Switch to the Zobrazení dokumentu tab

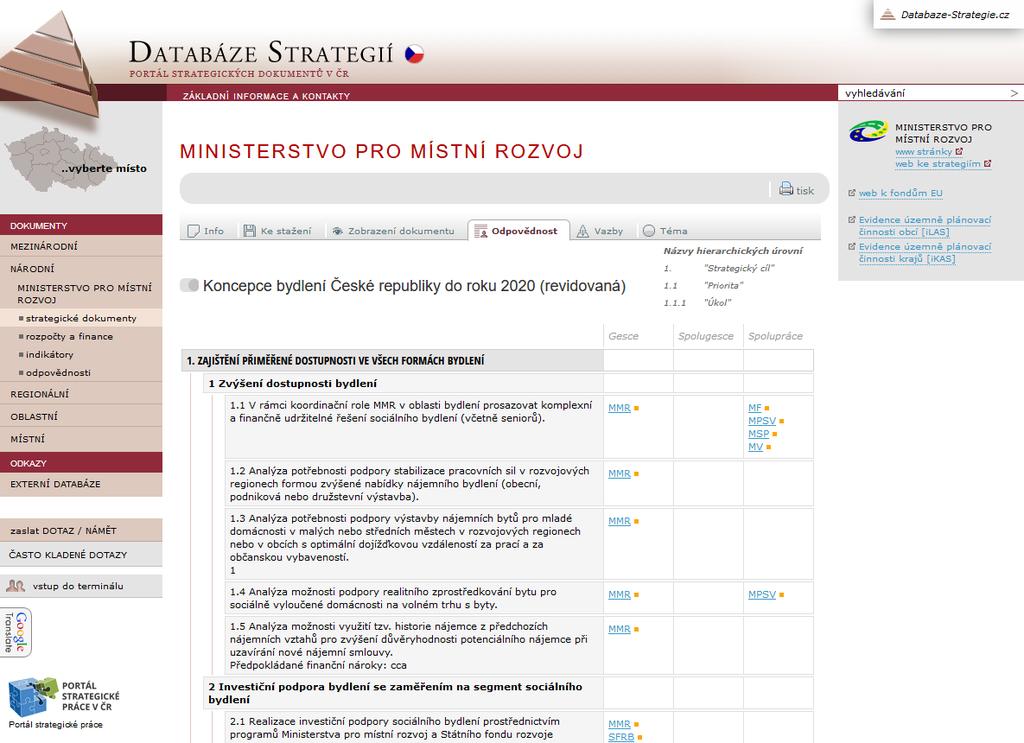393,231
